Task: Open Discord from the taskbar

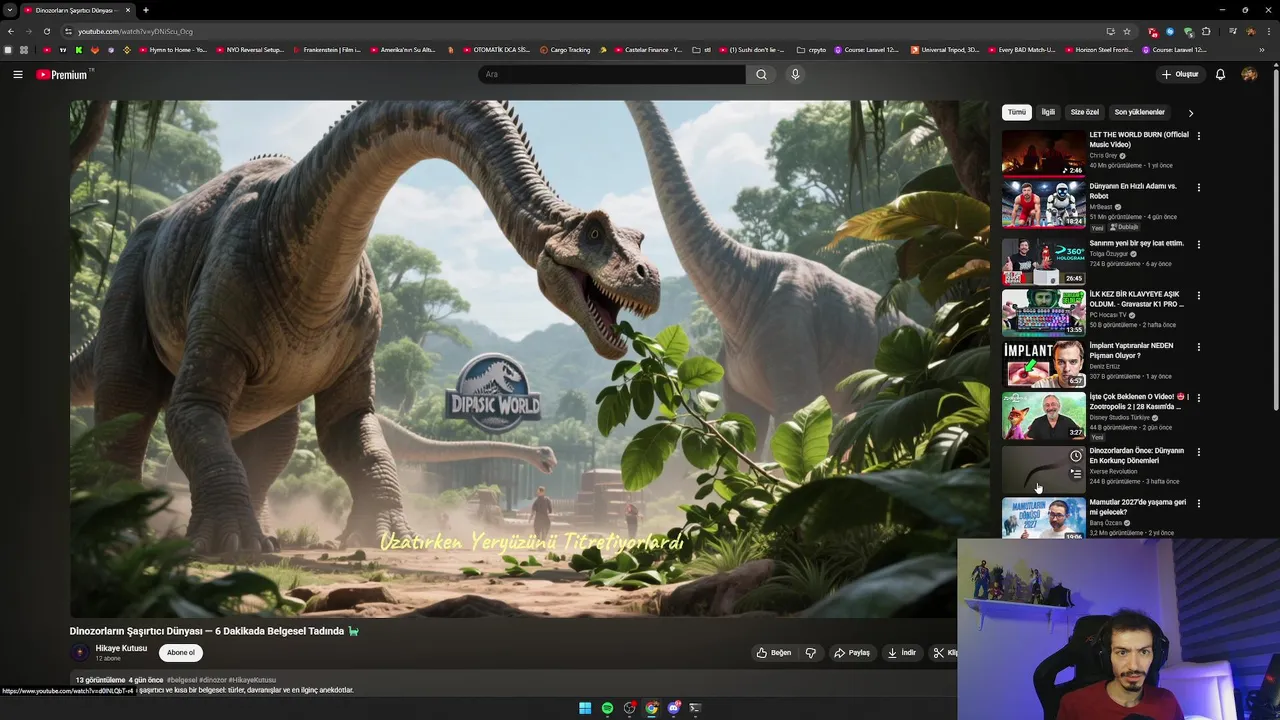Action: pyautogui.click(x=673, y=708)
